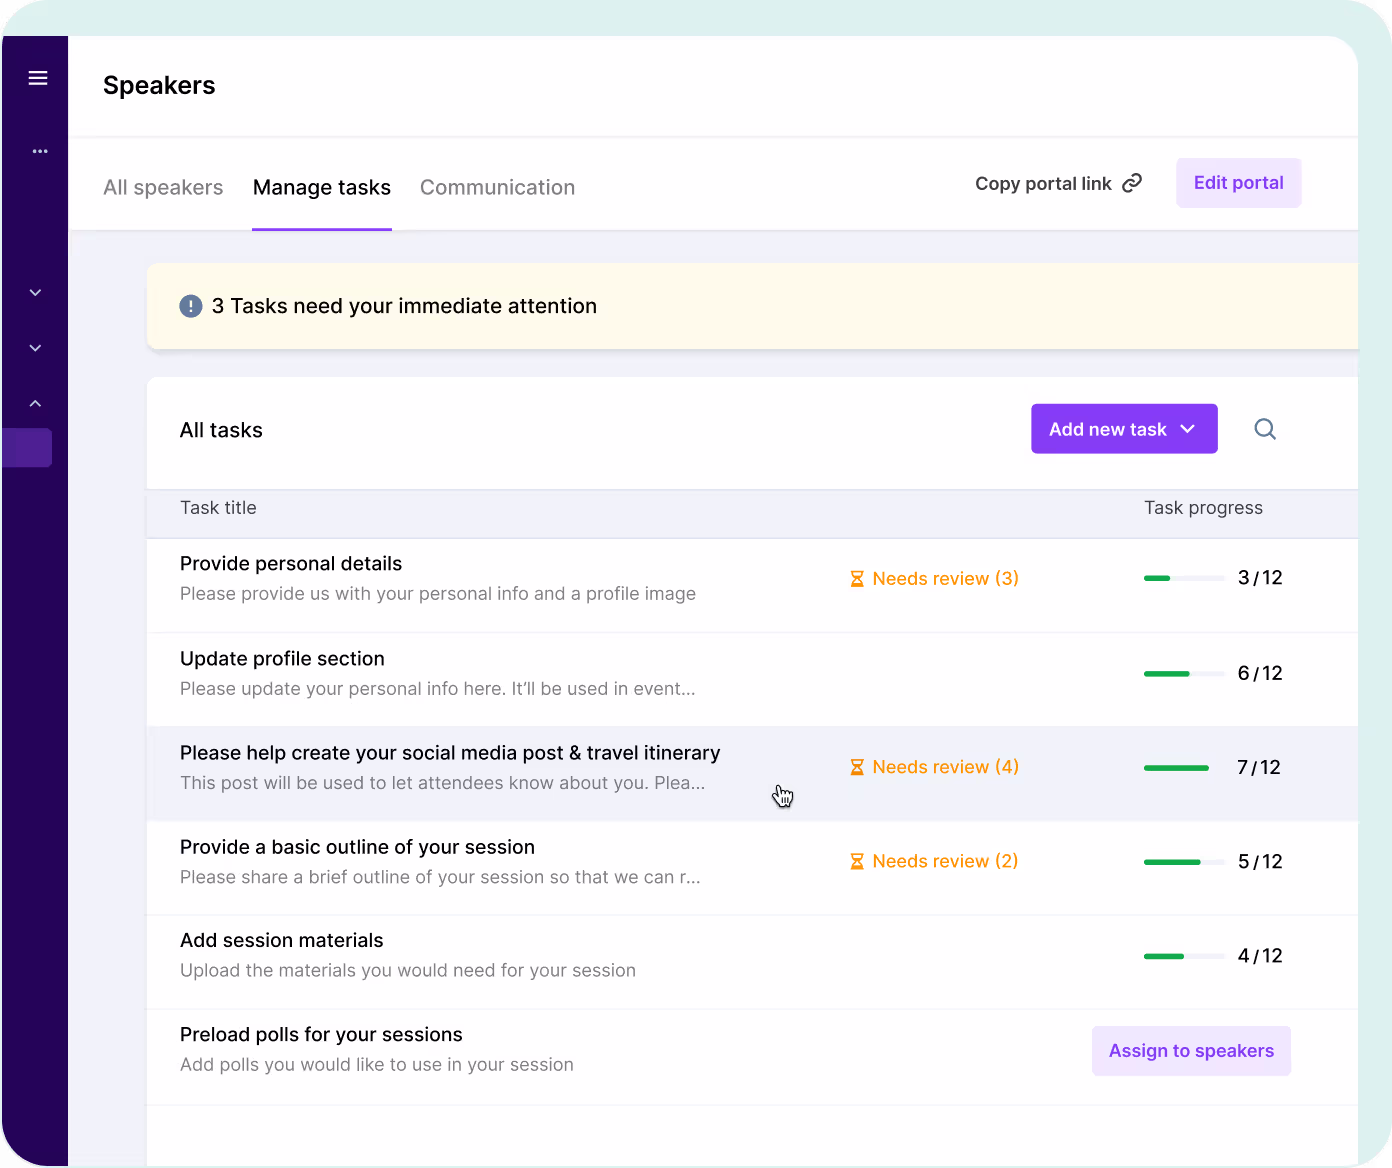Switch to the Communication tab

[497, 187]
